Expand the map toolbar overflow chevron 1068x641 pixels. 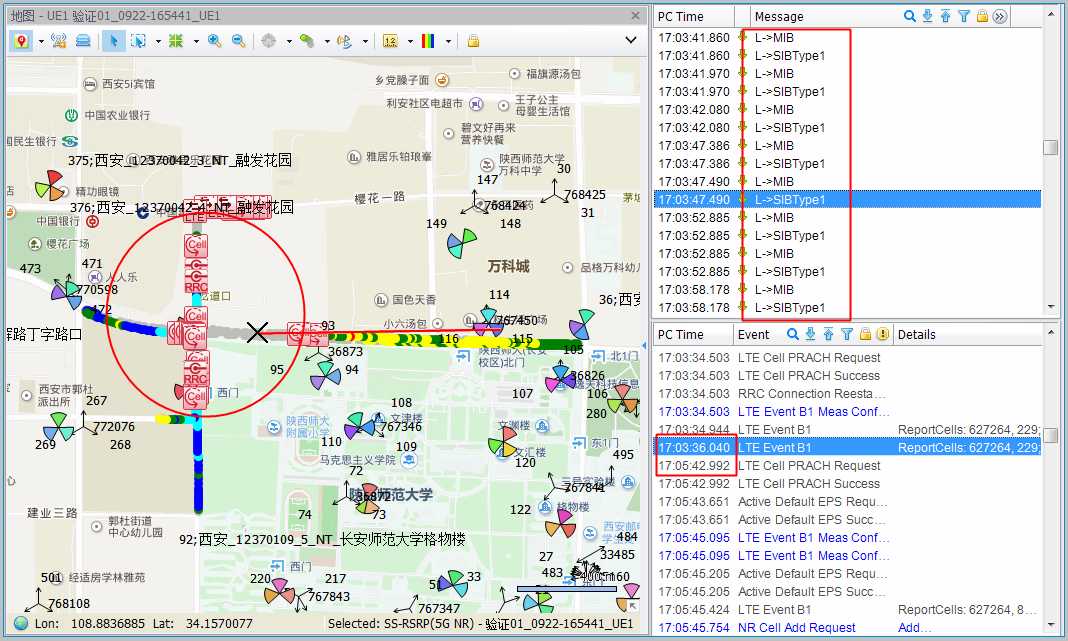pyautogui.click(x=631, y=40)
